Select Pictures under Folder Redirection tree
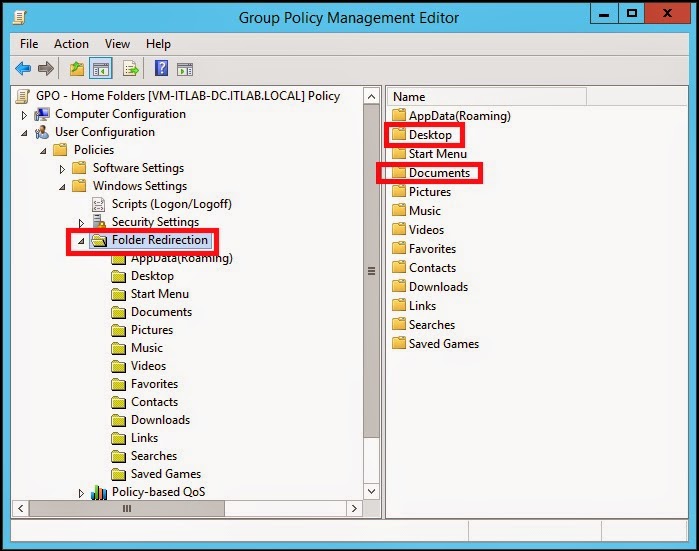This screenshot has width=699, height=551. pos(152,330)
